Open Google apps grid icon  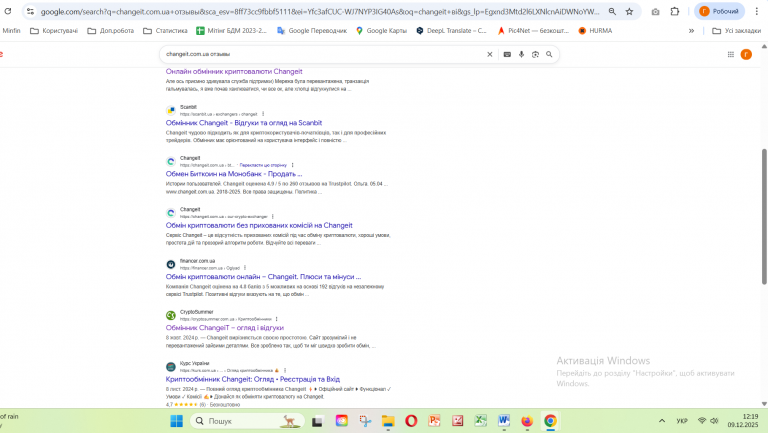pos(730,54)
